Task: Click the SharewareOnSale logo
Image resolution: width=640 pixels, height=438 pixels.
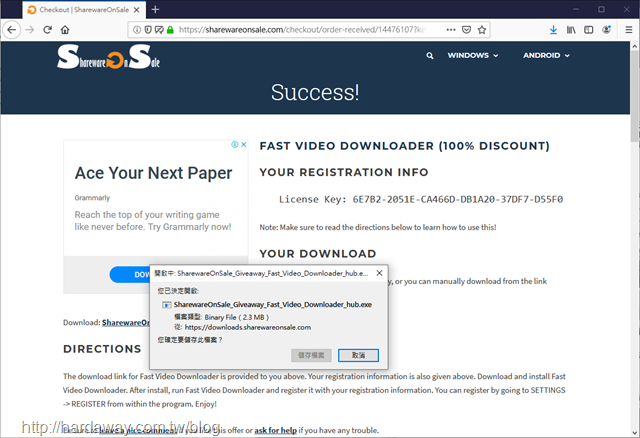Action: (109, 57)
